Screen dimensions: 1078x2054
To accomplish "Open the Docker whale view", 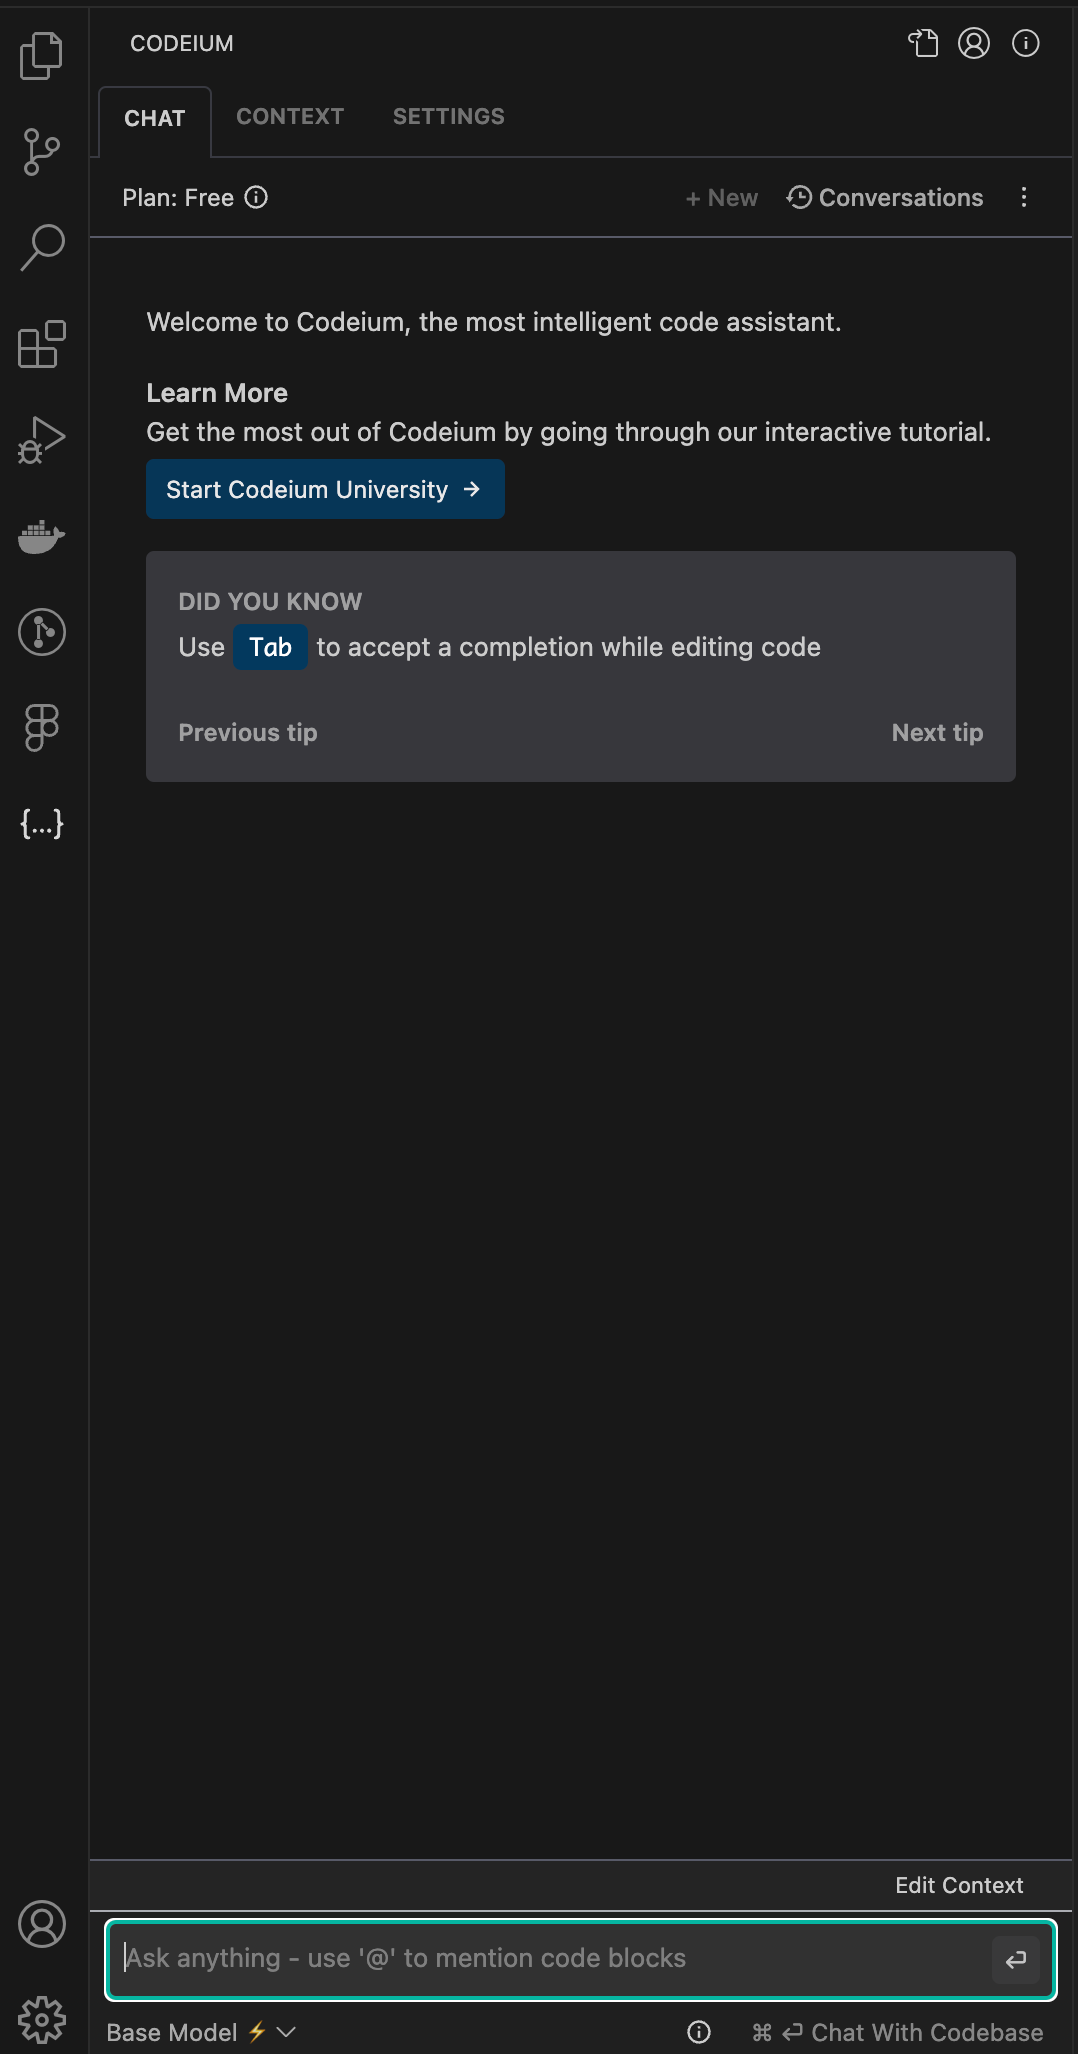I will (x=42, y=537).
